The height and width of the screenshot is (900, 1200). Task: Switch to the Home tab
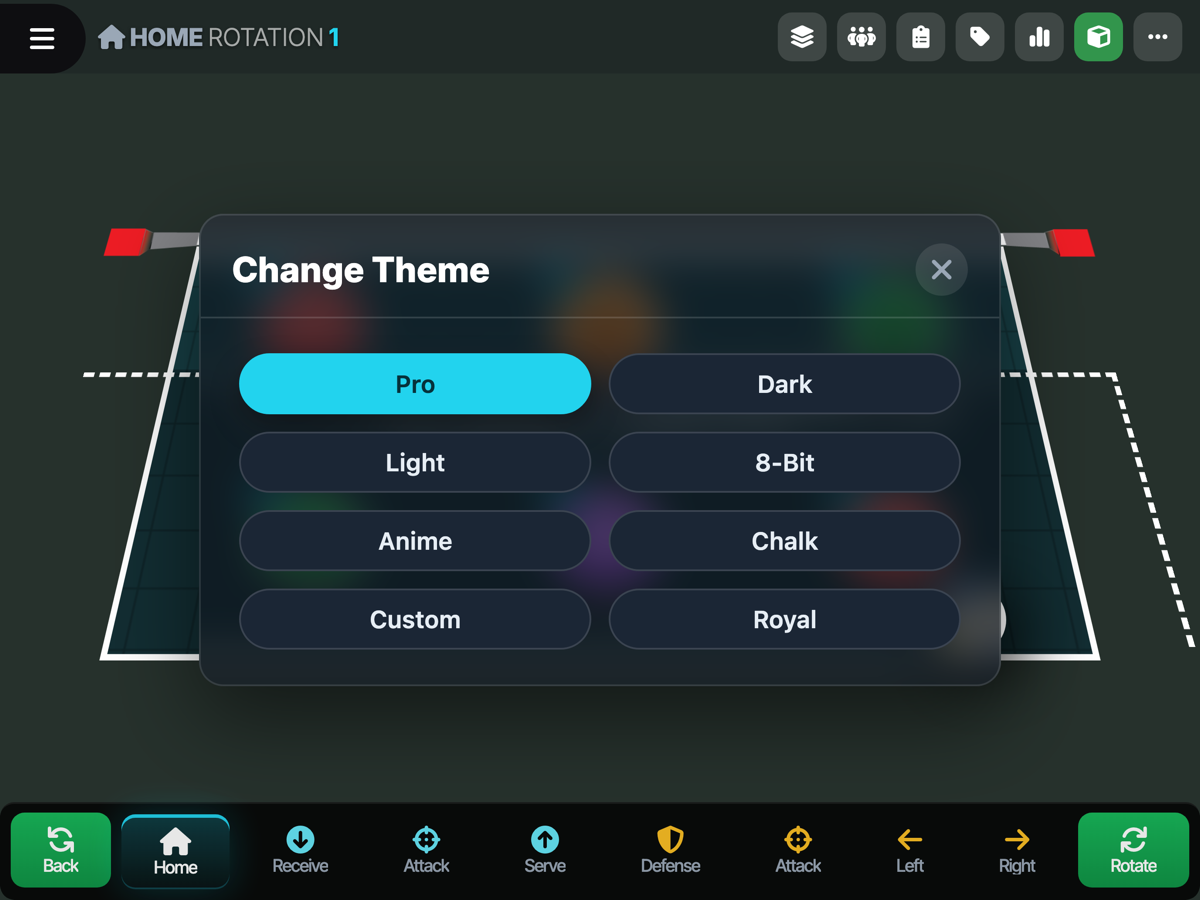175,851
